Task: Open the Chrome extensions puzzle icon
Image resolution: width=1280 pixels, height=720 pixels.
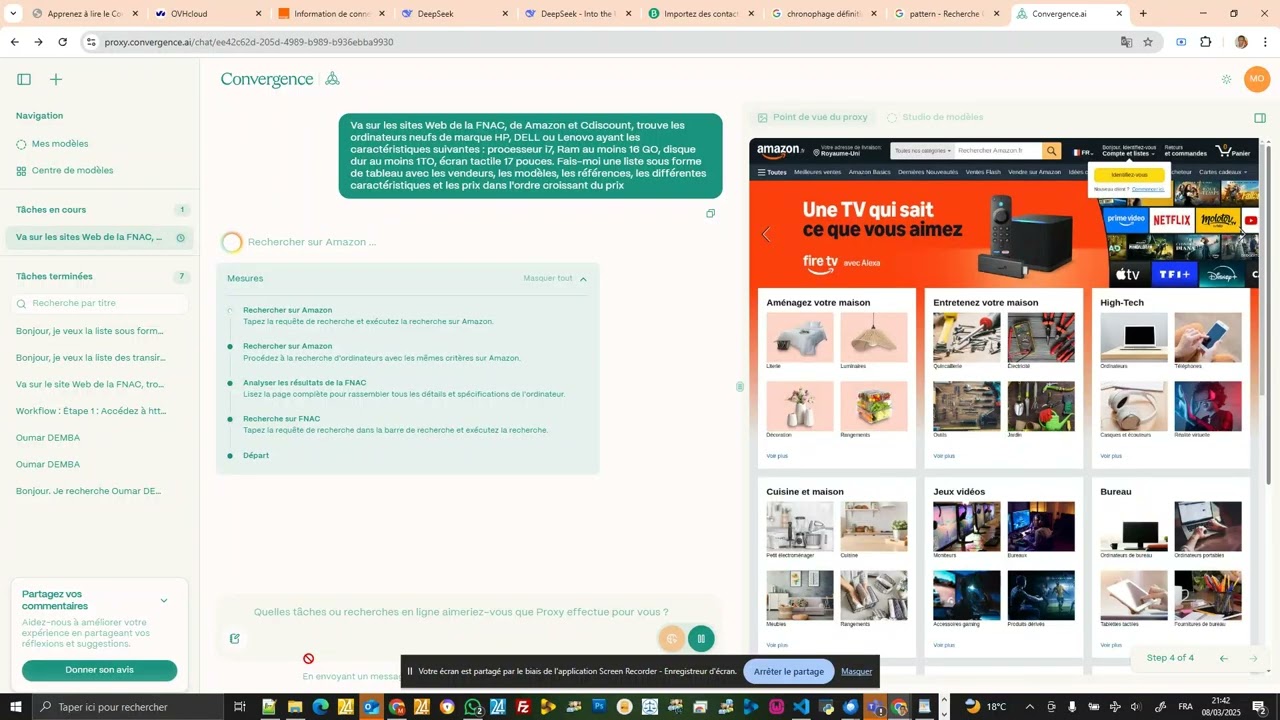Action: click(x=1205, y=42)
